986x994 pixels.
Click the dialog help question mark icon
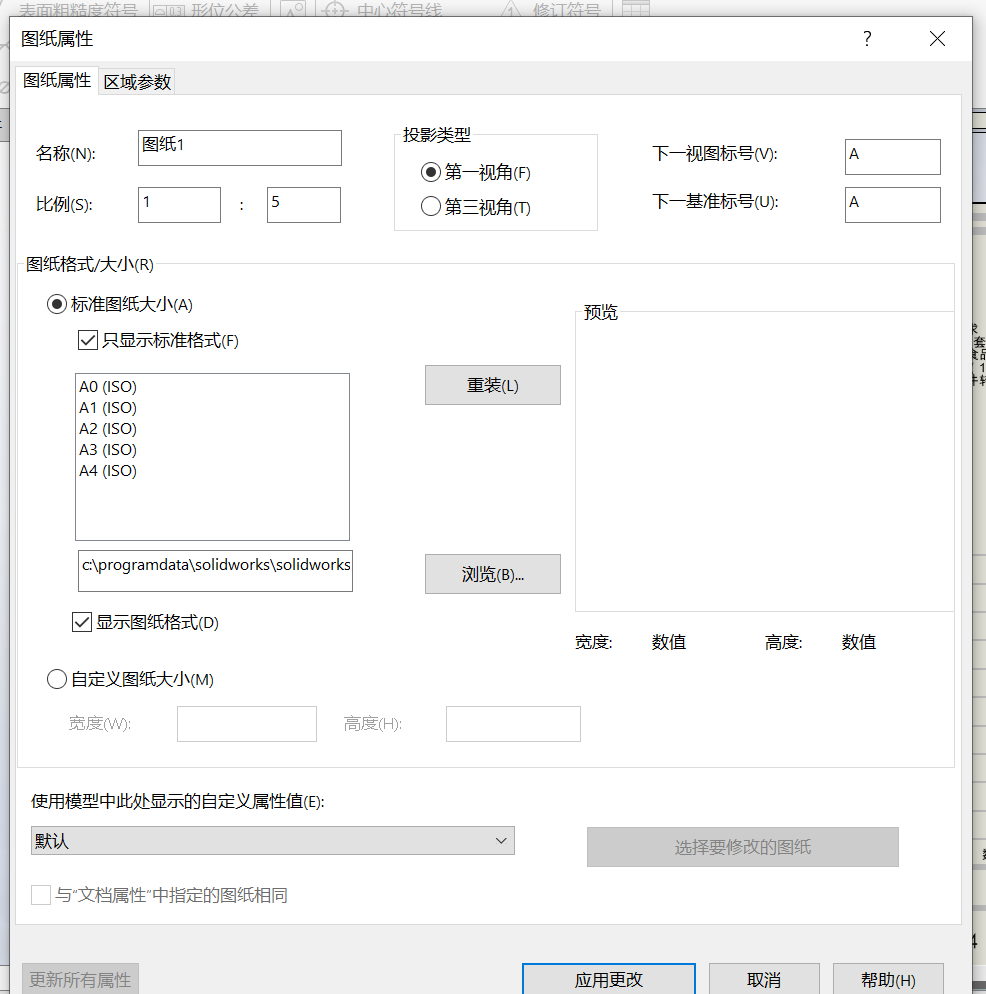(866, 39)
